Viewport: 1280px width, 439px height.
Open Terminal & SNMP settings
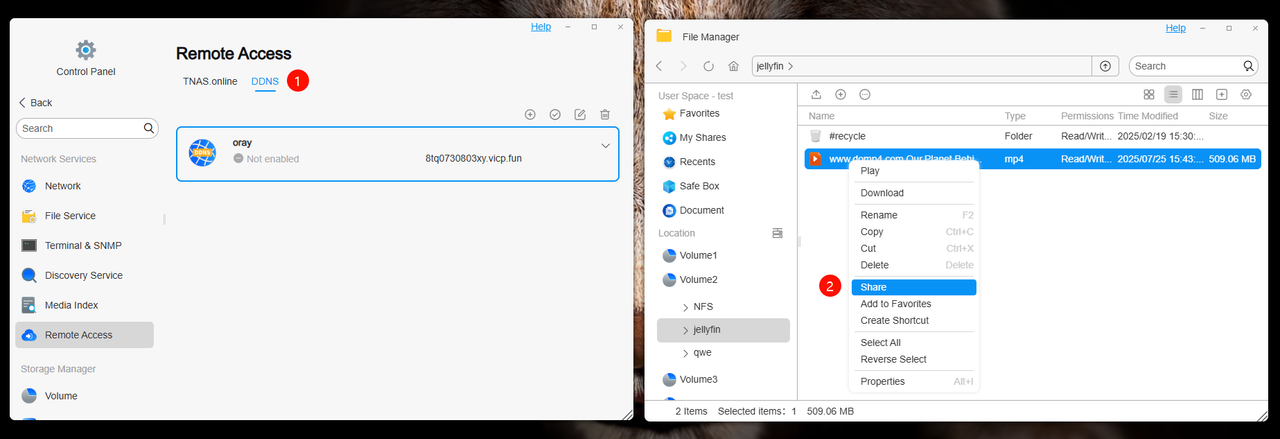85,245
